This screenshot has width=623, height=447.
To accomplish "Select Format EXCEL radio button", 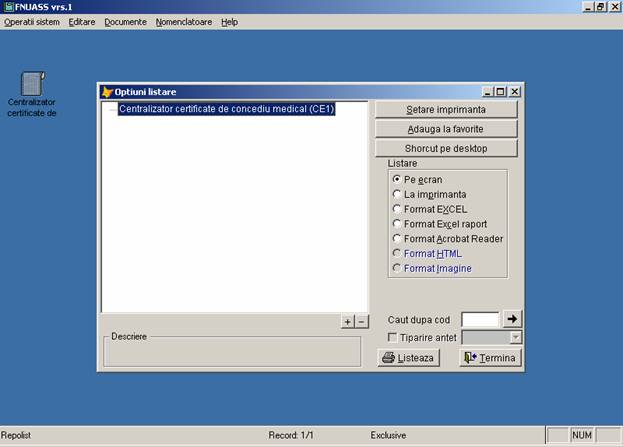I will coord(397,209).
